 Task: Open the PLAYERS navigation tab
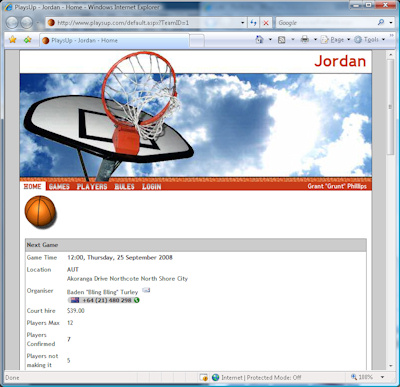[92, 187]
